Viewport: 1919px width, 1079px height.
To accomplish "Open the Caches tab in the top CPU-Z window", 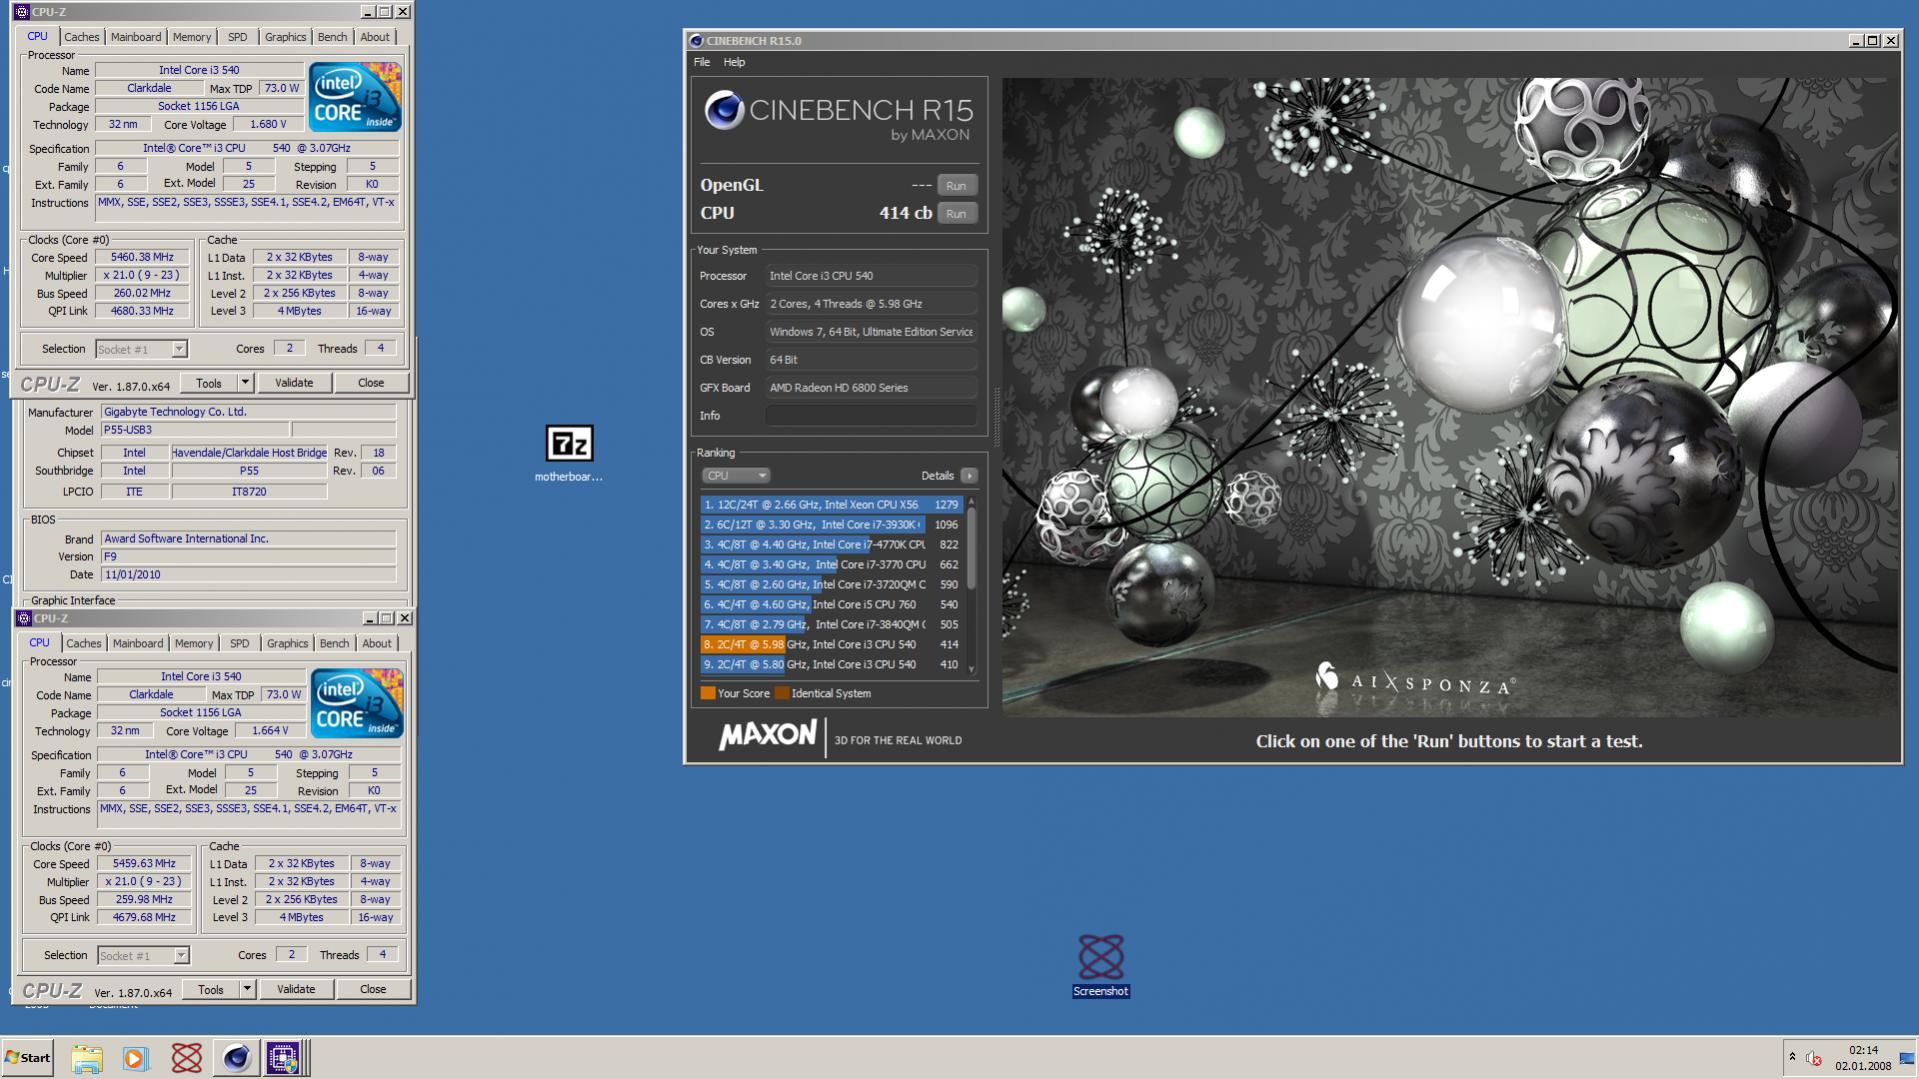I will (82, 37).
